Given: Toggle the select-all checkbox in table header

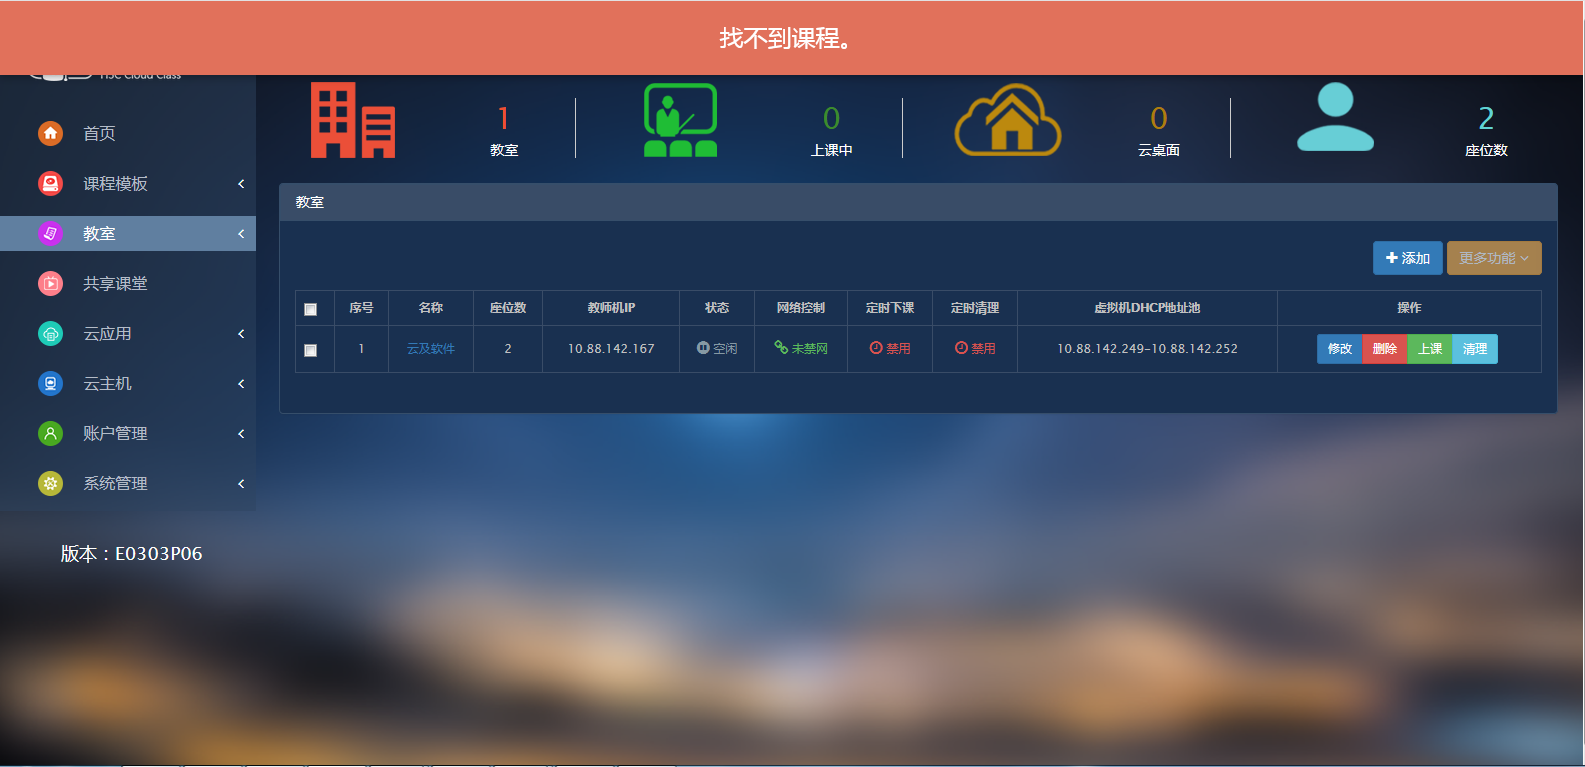Looking at the screenshot, I should coord(311,309).
